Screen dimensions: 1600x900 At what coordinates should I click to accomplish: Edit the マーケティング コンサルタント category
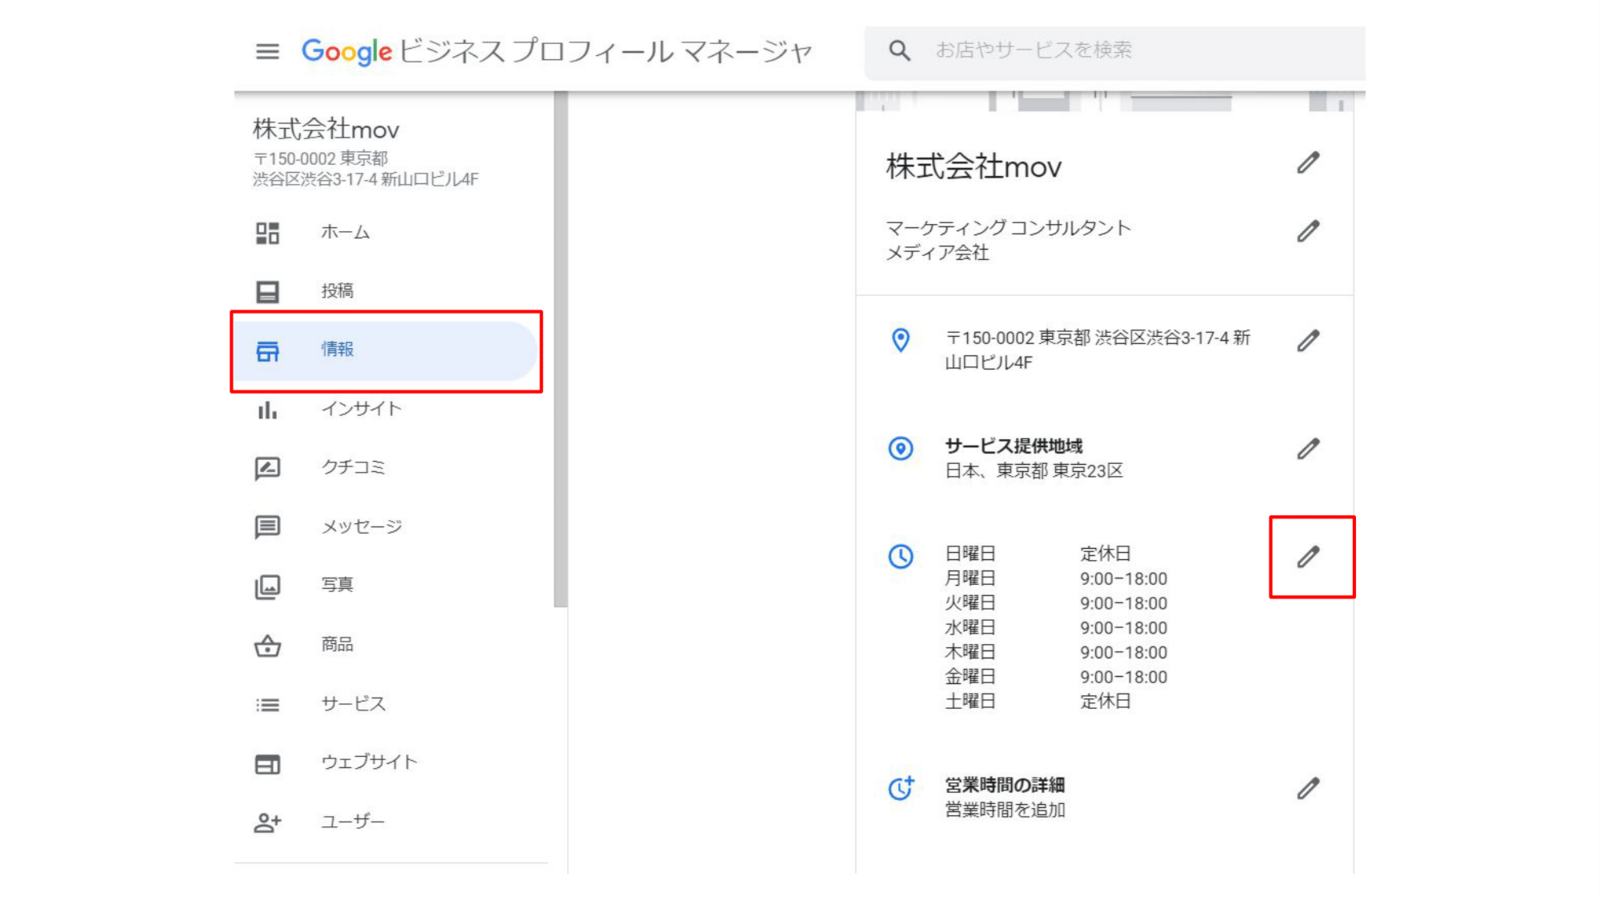pyautogui.click(x=1308, y=231)
